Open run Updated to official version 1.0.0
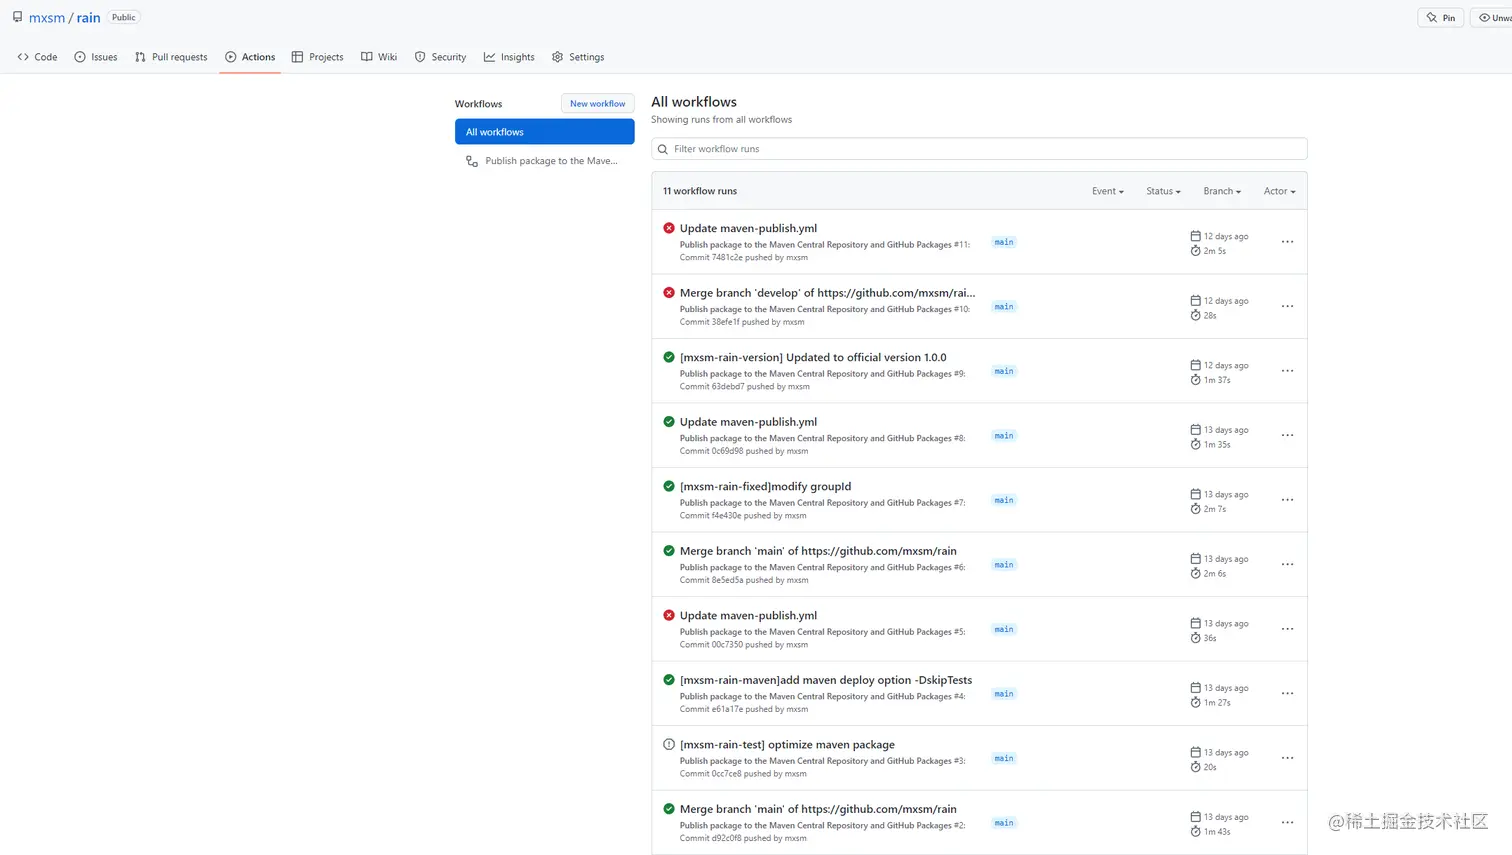The width and height of the screenshot is (1512, 855). pos(813,357)
